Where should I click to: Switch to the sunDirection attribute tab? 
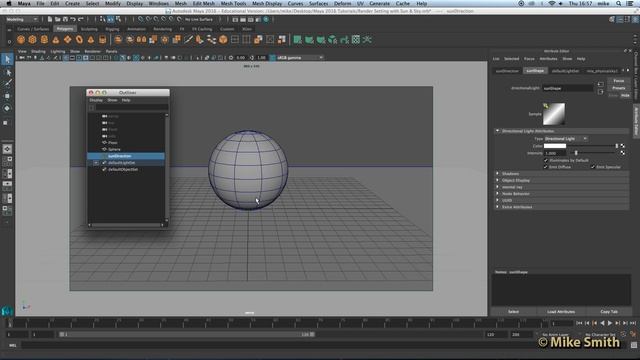(507, 71)
